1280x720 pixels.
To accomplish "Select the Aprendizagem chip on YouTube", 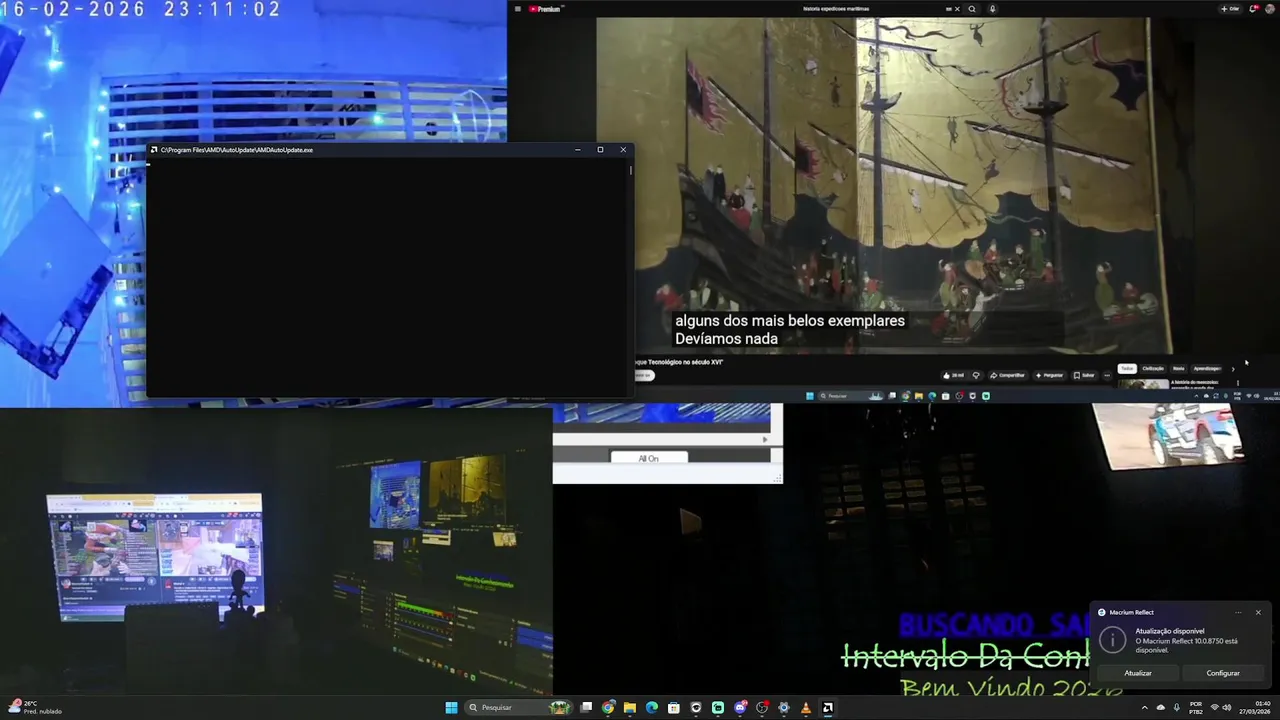I will [1207, 369].
